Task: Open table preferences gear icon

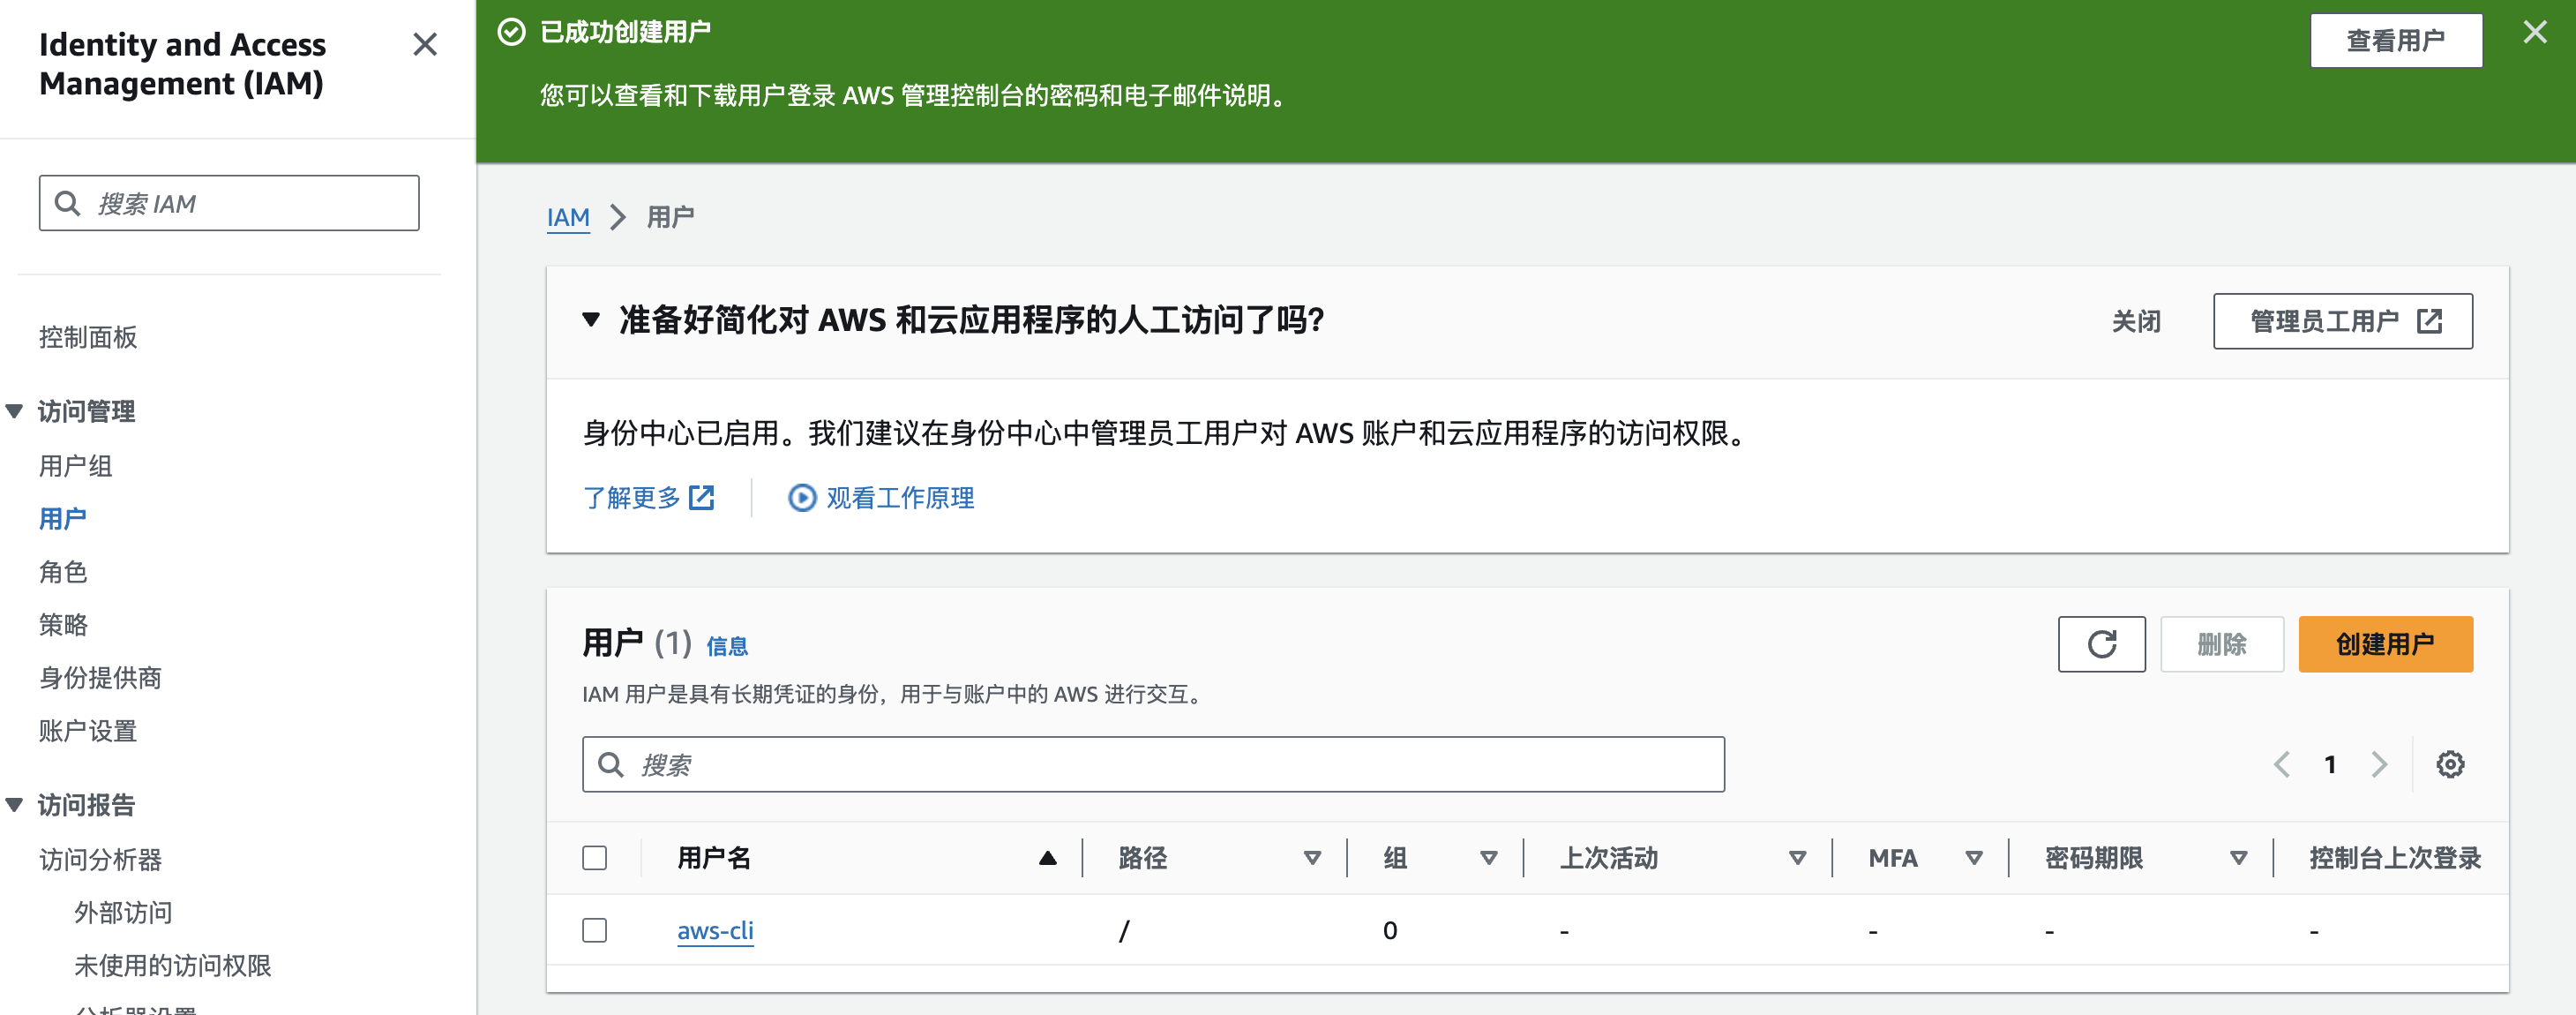Action: pyautogui.click(x=2449, y=765)
